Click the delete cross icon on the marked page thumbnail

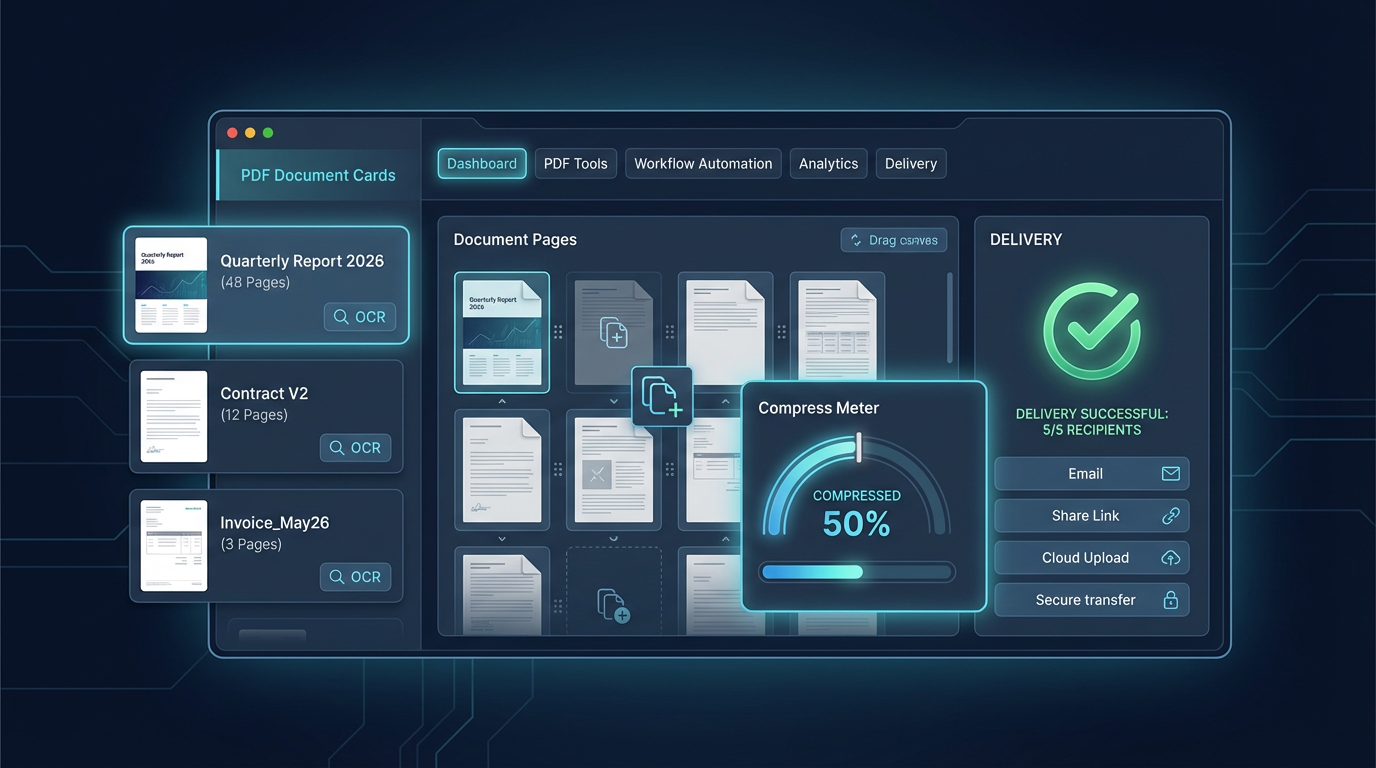click(597, 473)
